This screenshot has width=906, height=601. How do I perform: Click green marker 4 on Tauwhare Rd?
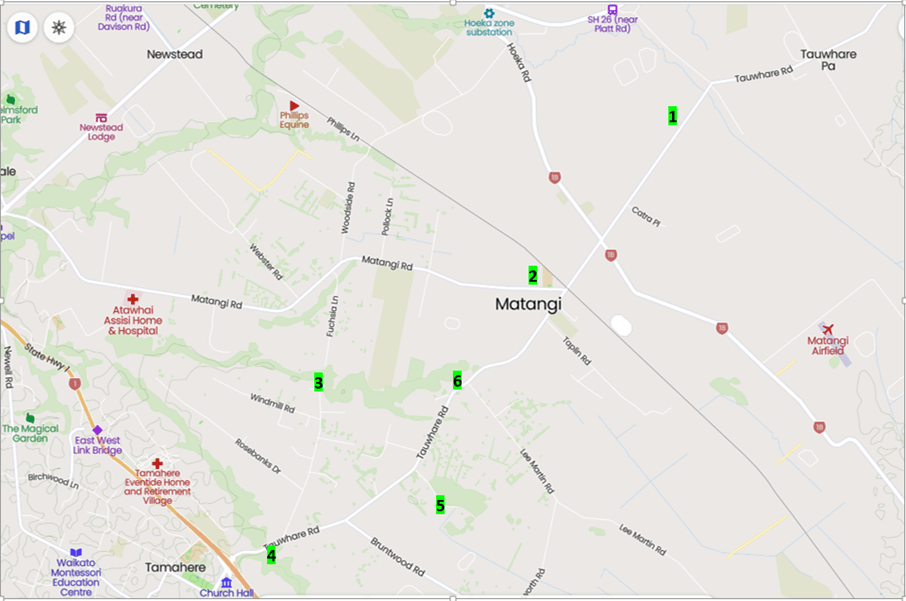tap(271, 555)
